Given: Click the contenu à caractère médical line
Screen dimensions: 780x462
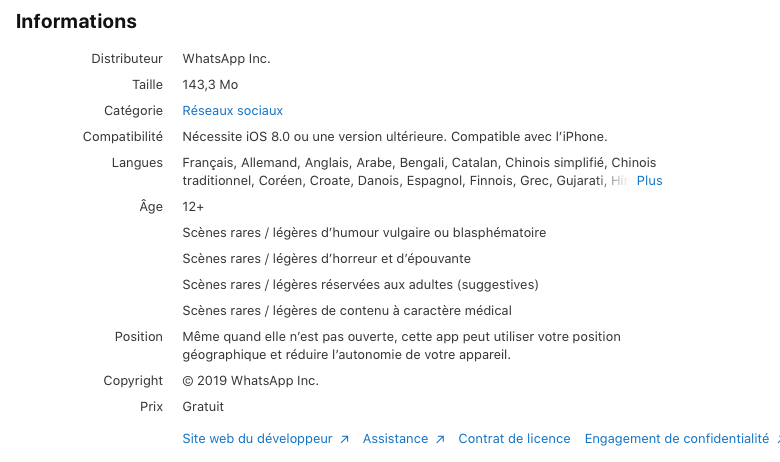Looking at the screenshot, I should [347, 311].
